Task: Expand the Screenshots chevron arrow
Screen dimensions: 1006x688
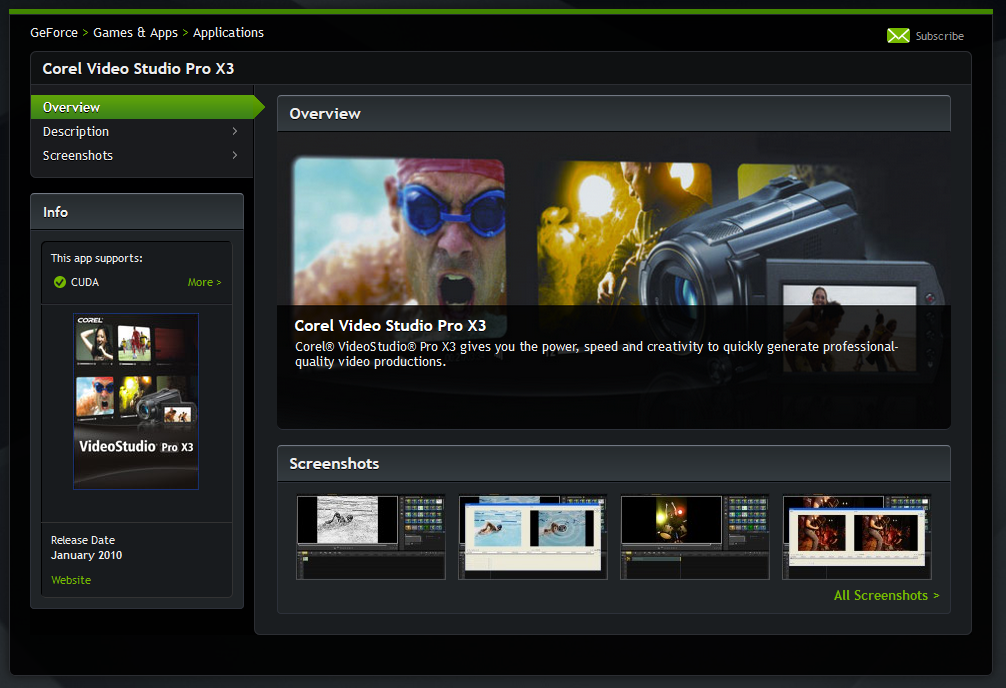Action: [x=235, y=155]
